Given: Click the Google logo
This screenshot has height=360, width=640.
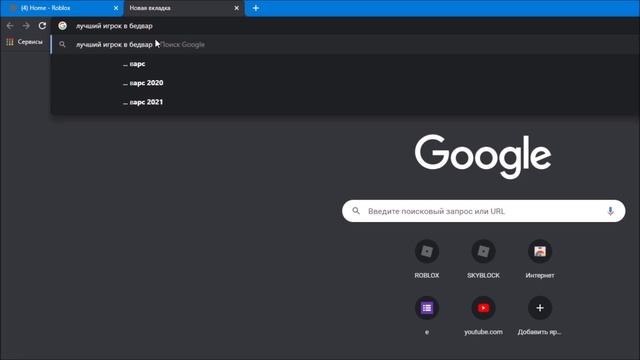Looking at the screenshot, I should click(x=483, y=156).
